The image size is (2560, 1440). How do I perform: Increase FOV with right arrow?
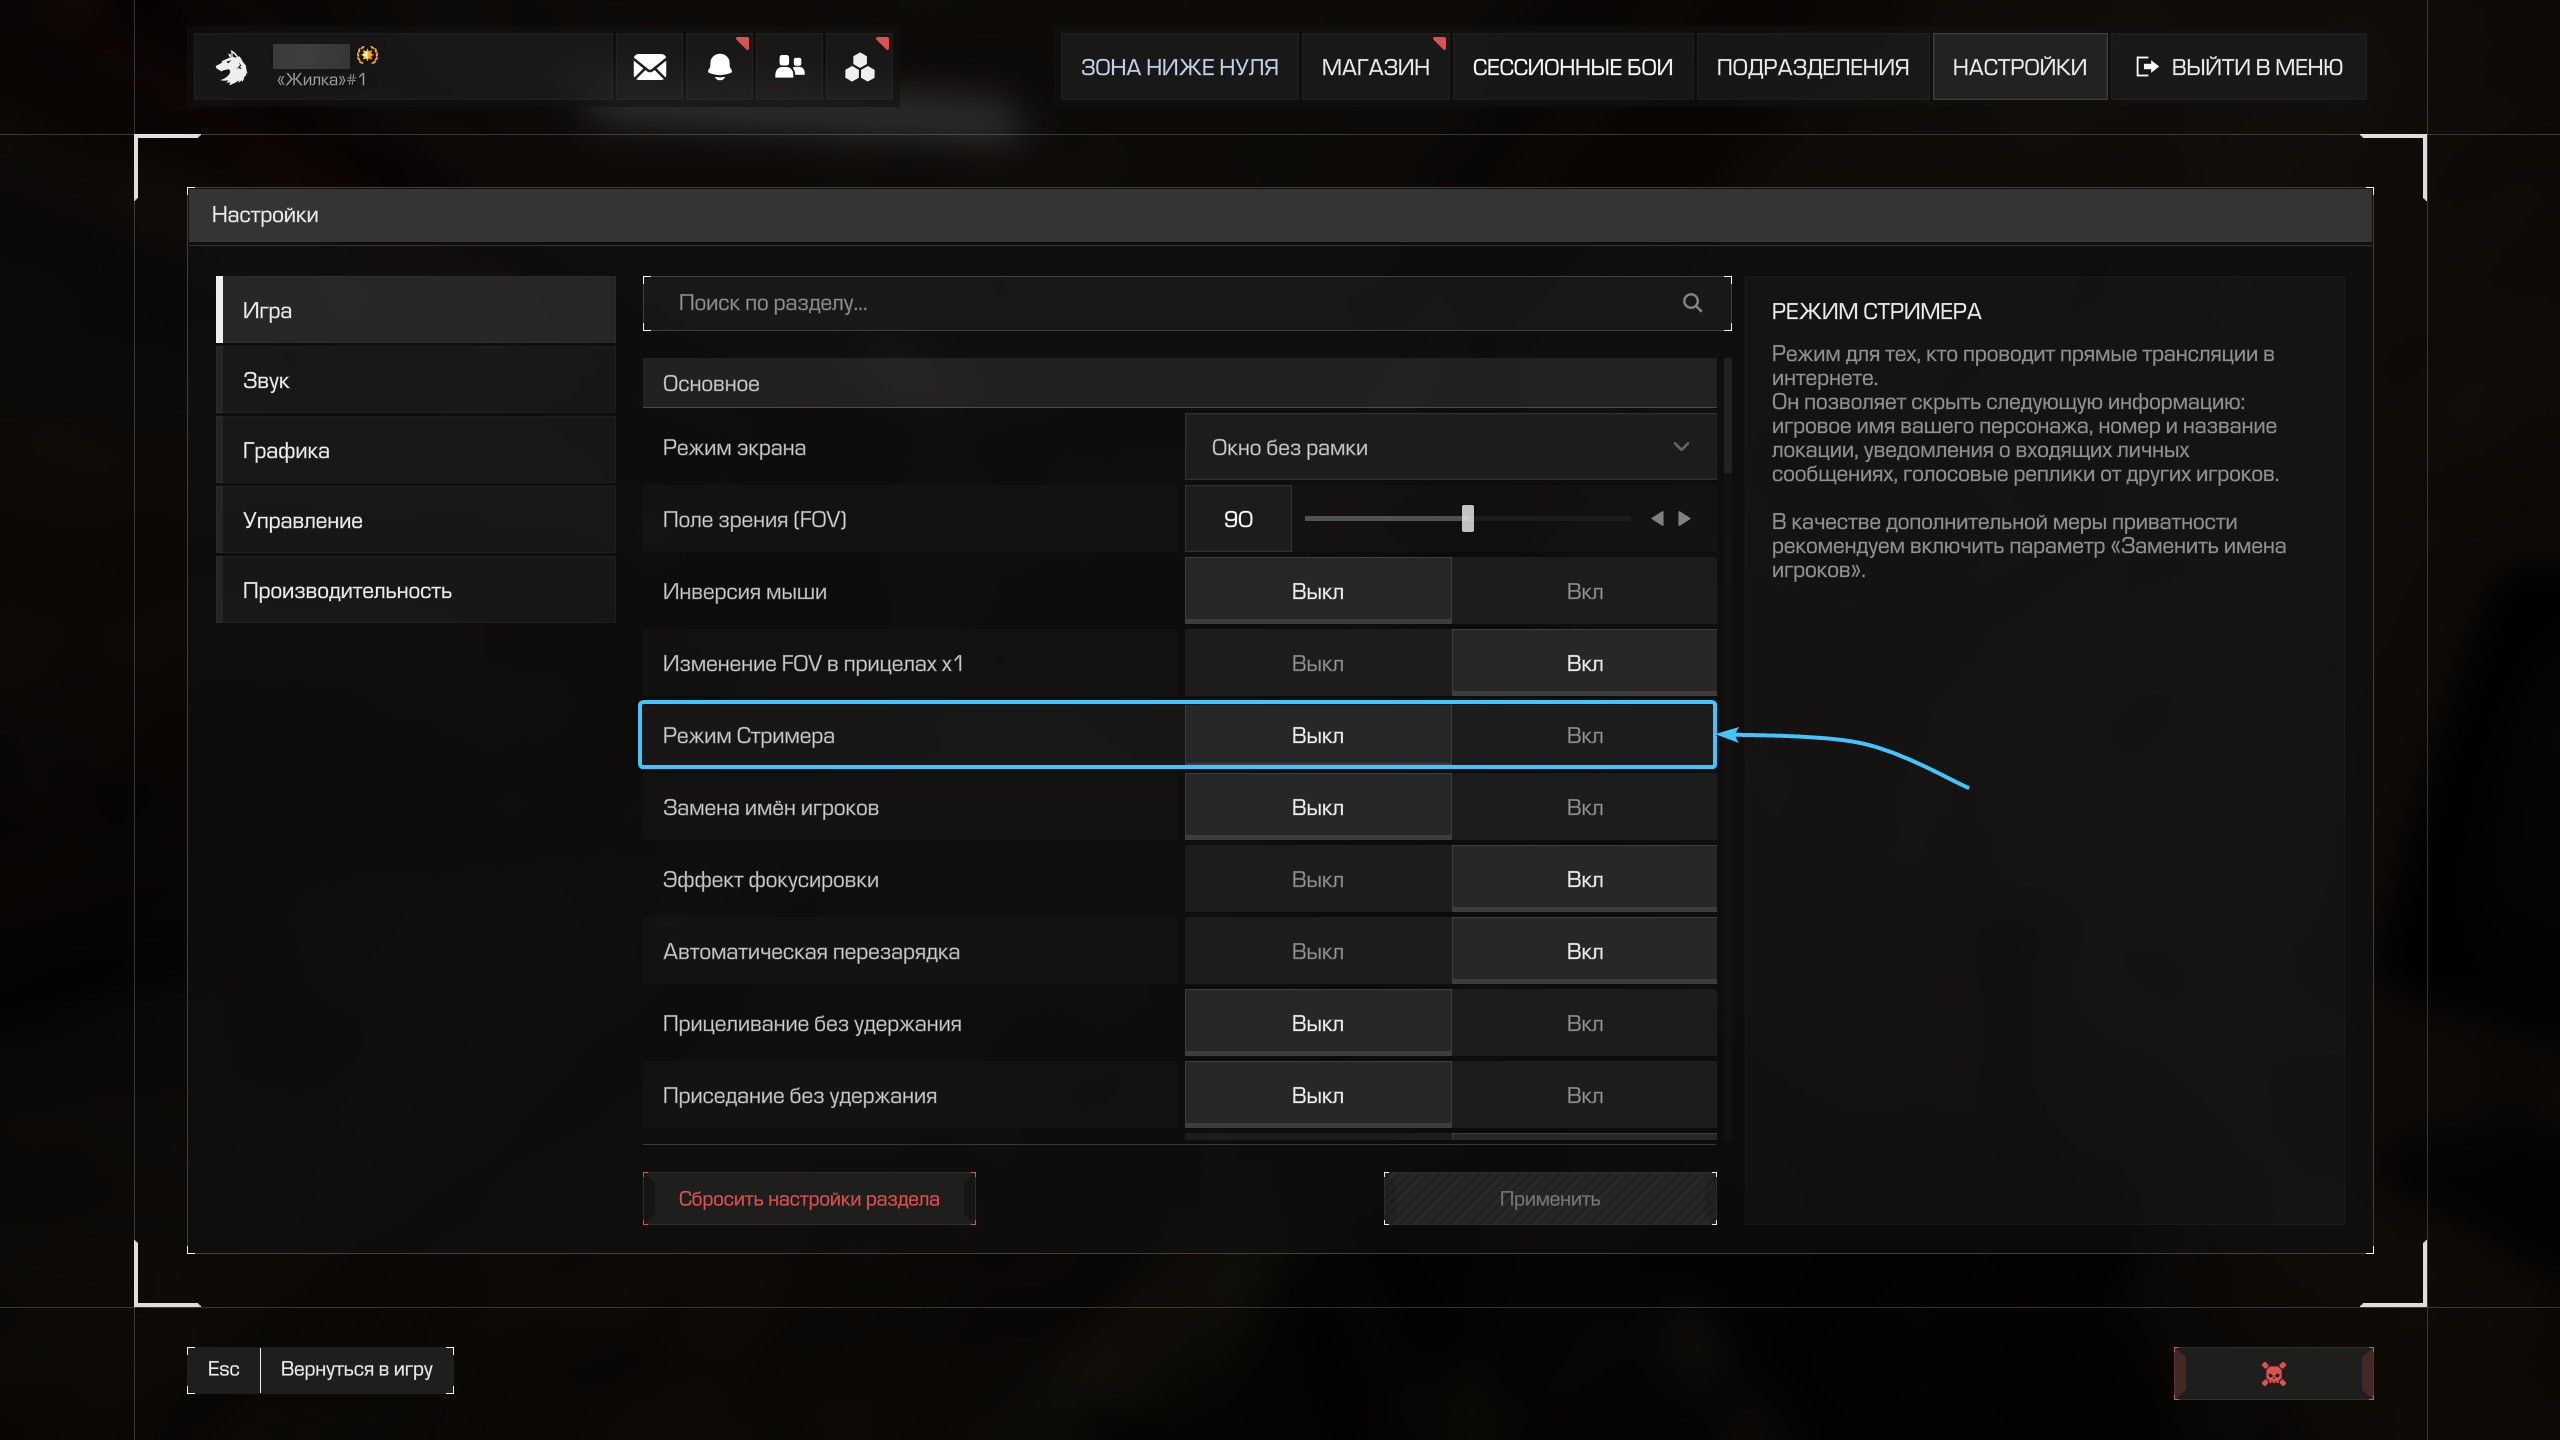click(x=1685, y=519)
